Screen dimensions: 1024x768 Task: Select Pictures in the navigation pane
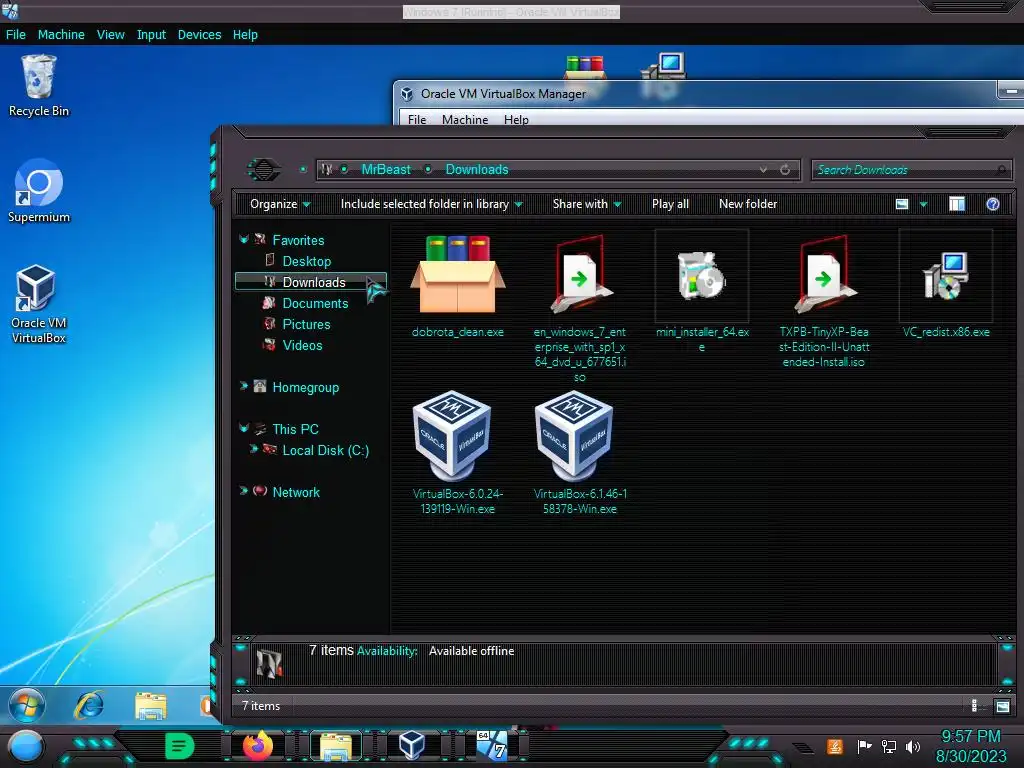click(306, 324)
